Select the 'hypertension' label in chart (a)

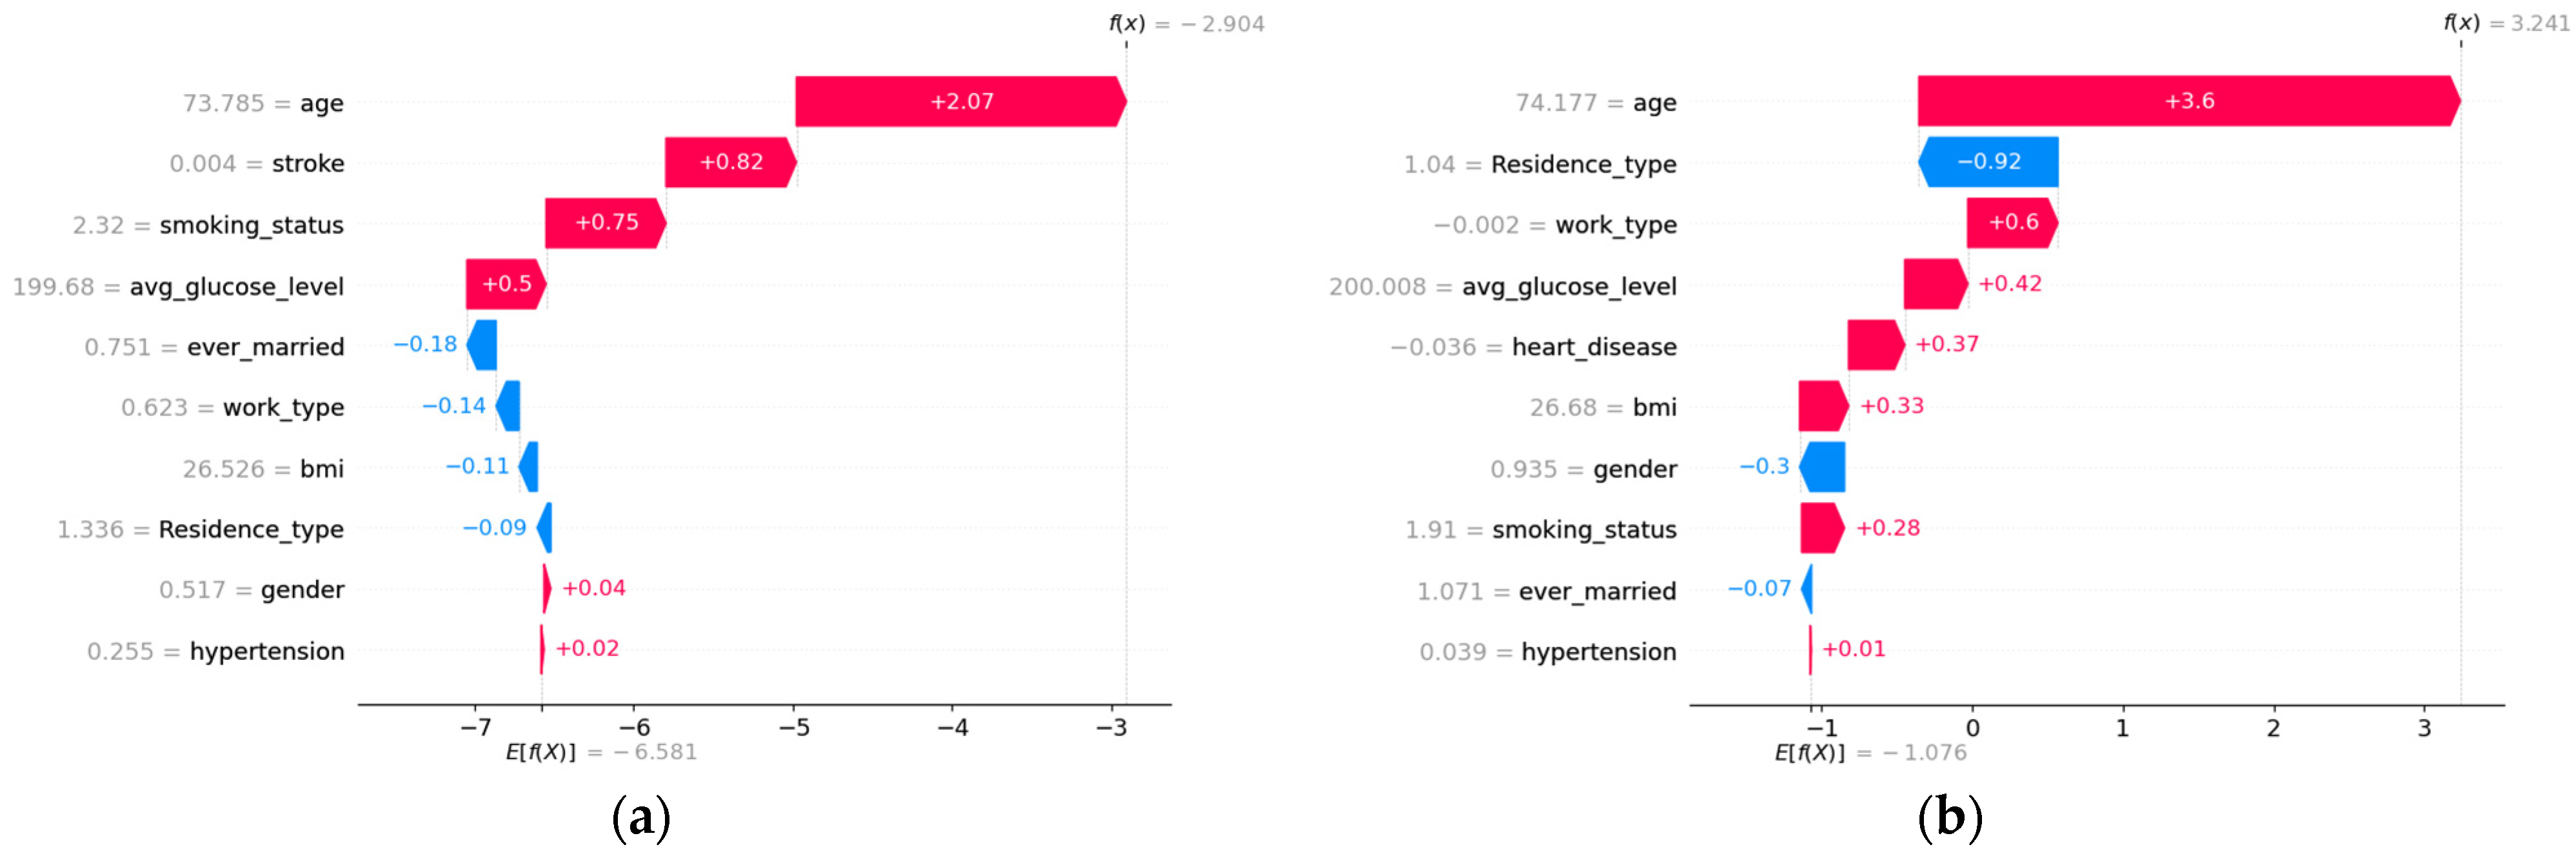coord(267,652)
